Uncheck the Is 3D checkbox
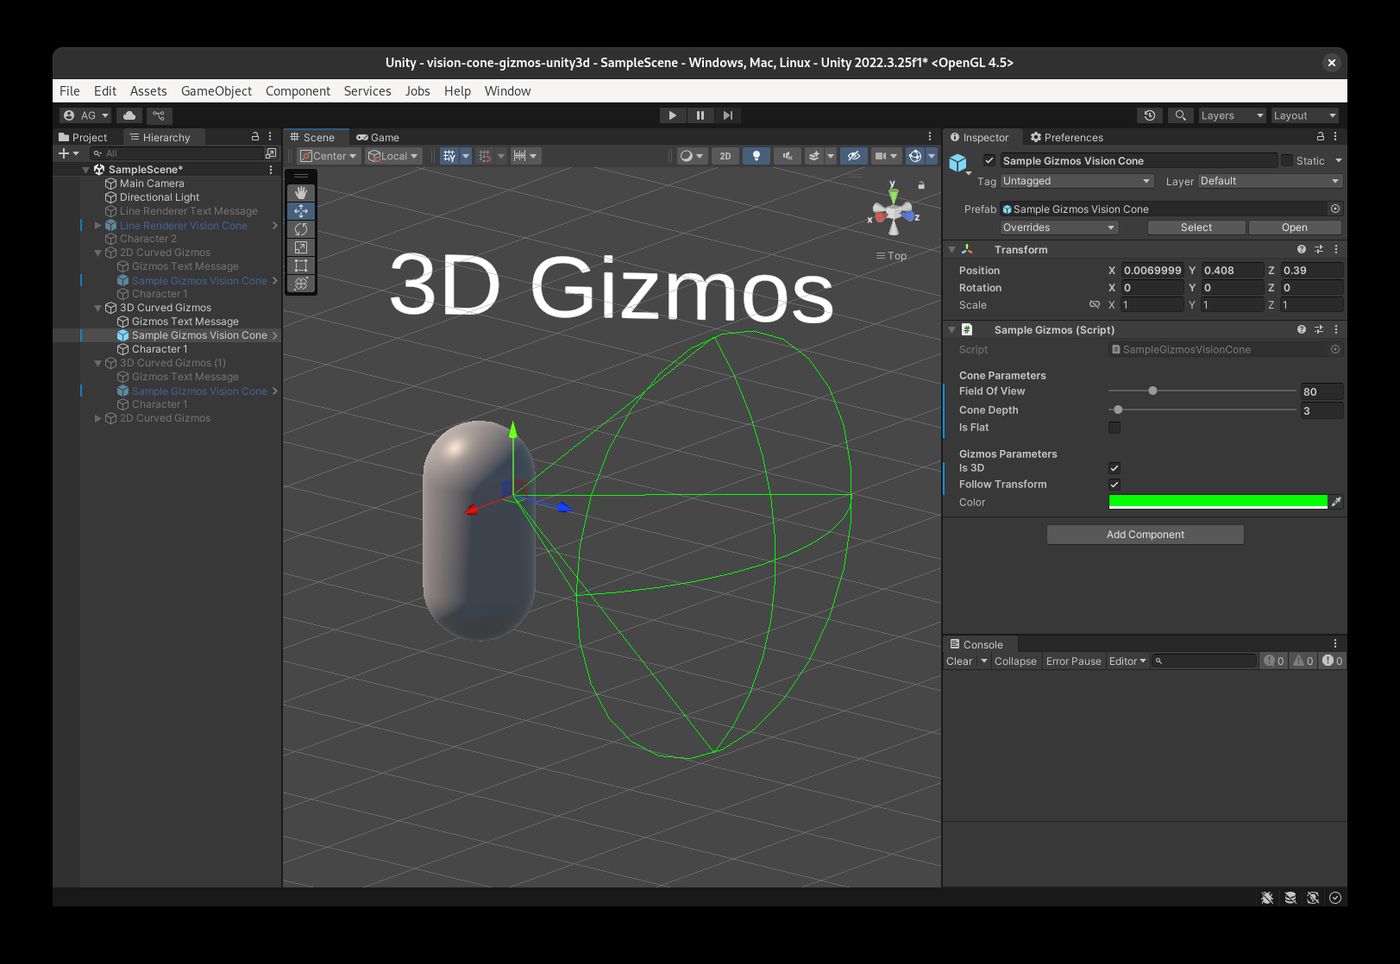The height and width of the screenshot is (964, 1400). 1114,468
